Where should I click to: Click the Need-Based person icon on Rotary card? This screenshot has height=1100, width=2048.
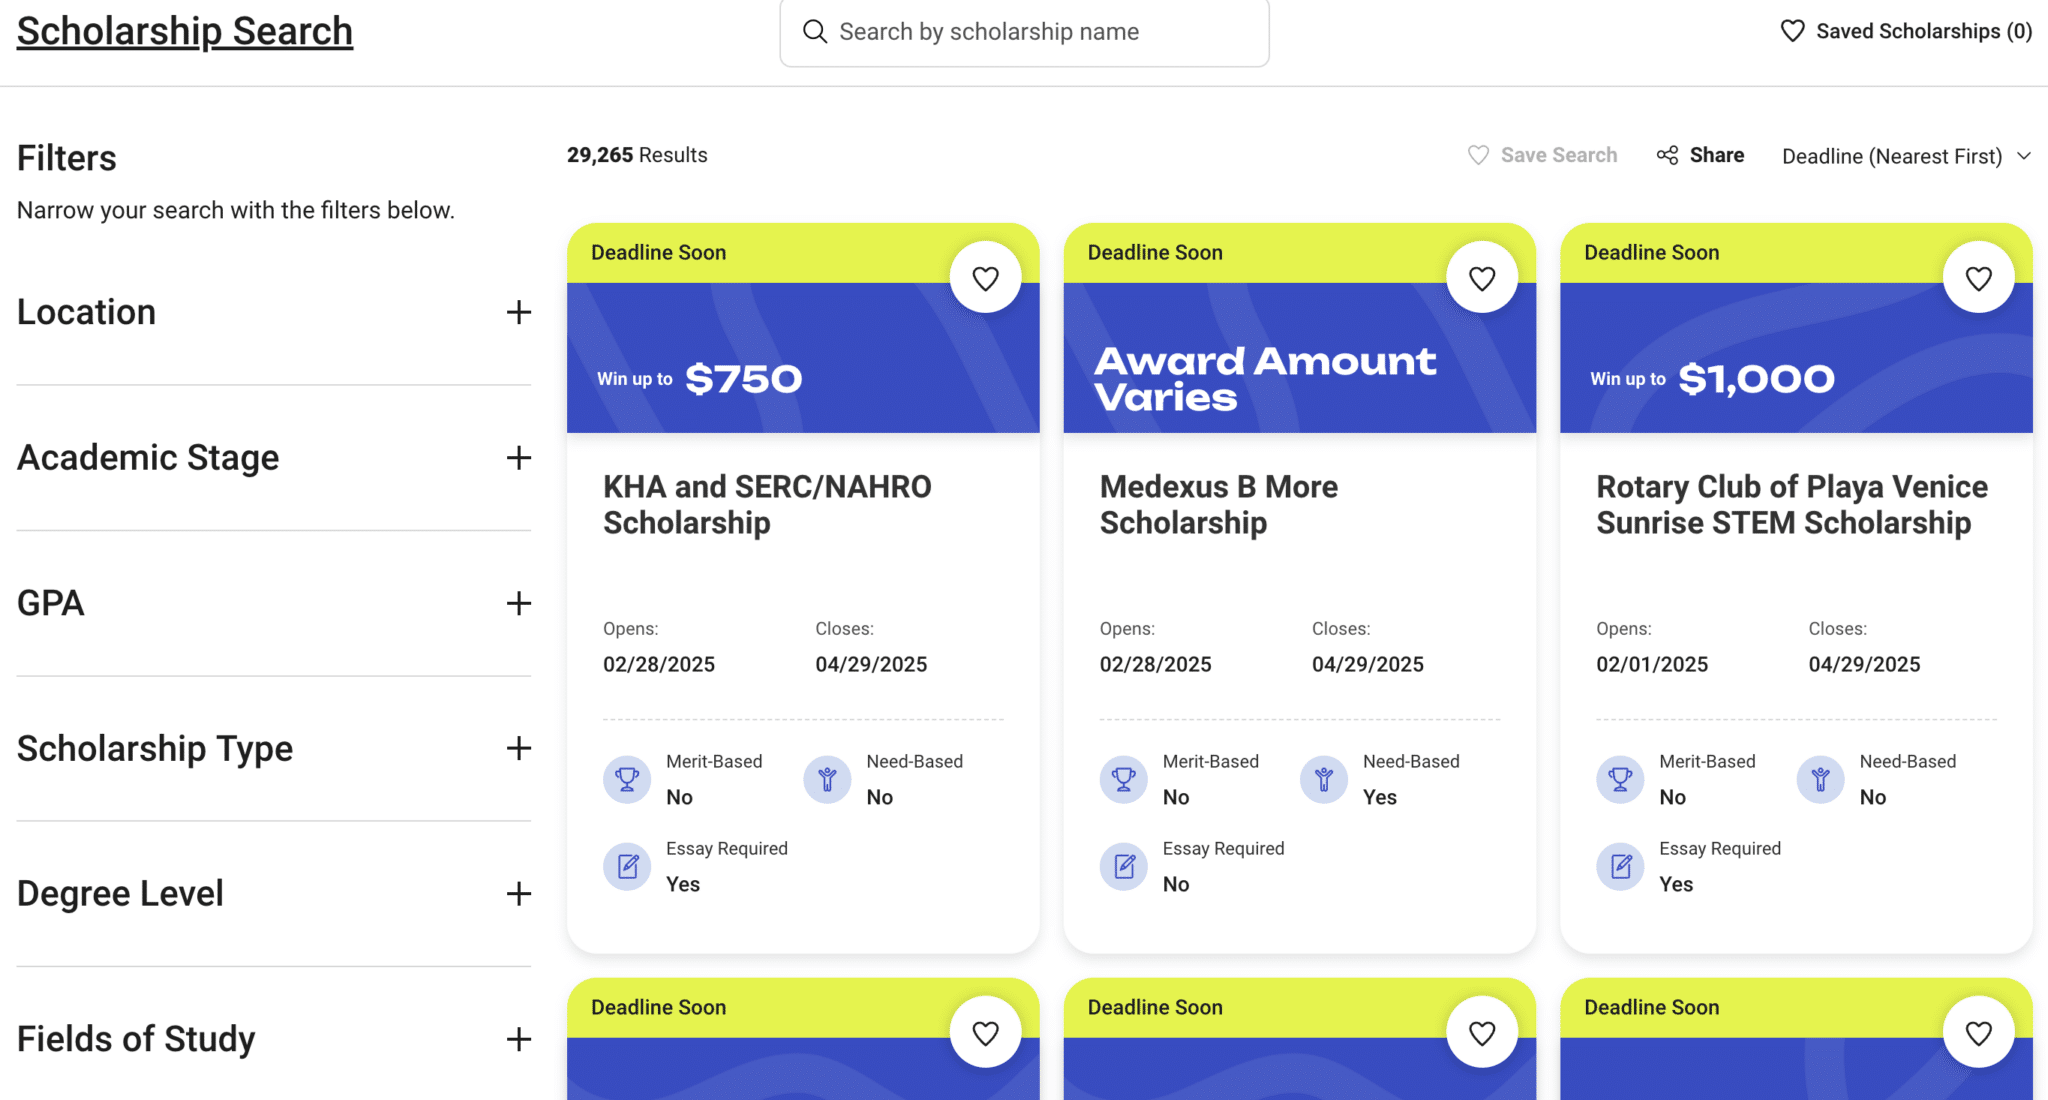[1820, 780]
